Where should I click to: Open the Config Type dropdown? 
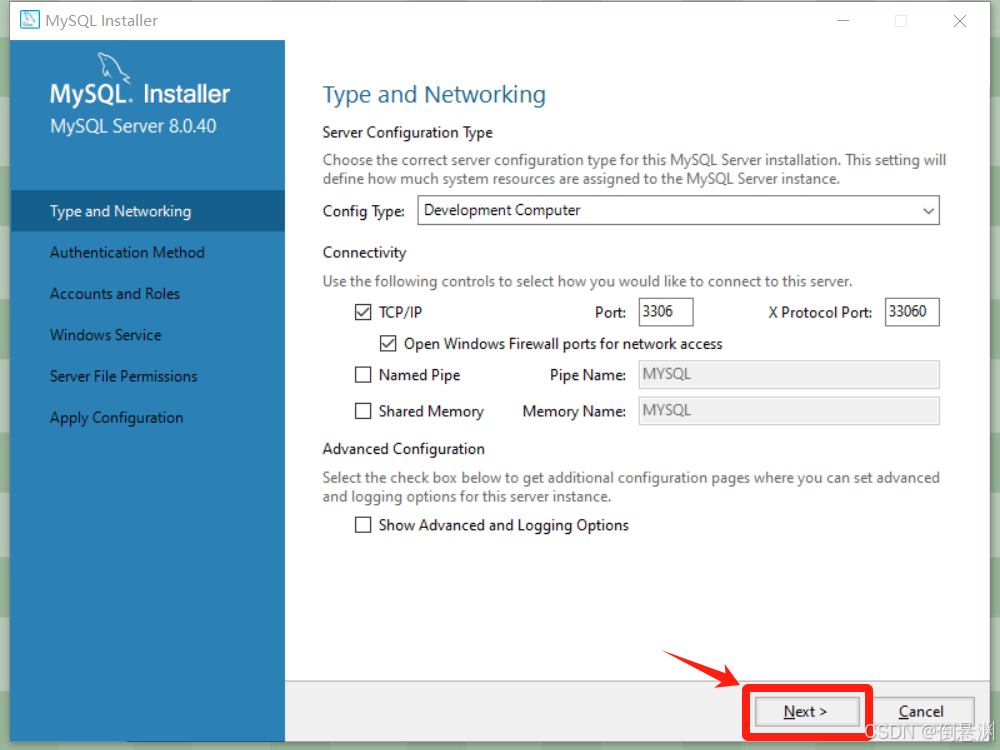679,210
